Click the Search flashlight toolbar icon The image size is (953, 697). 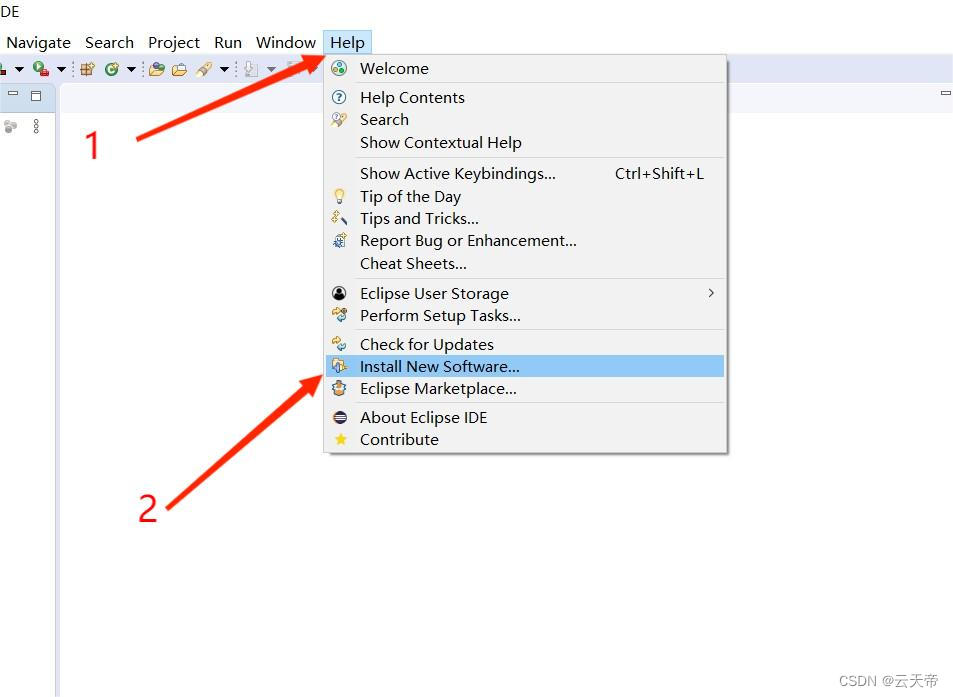pyautogui.click(x=204, y=69)
